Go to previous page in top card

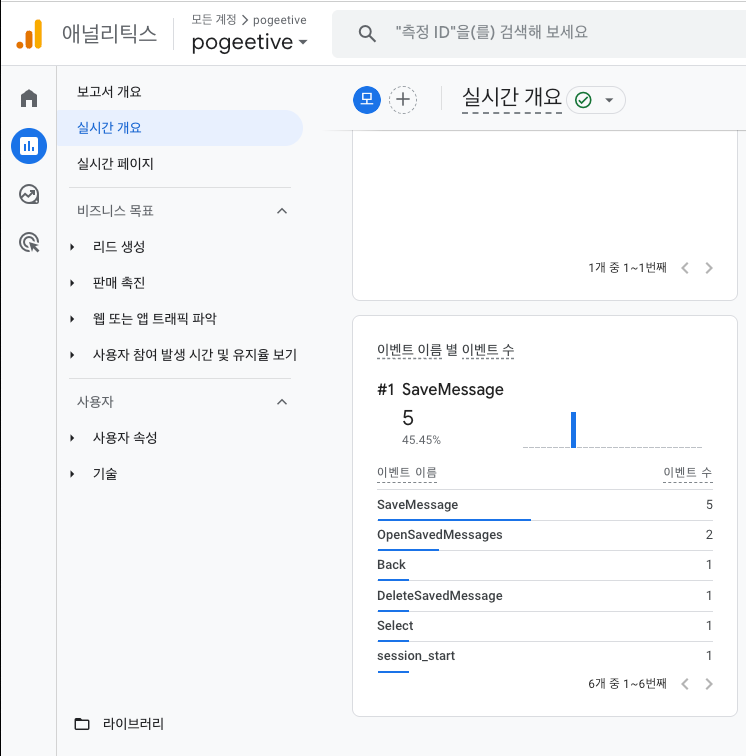685,268
